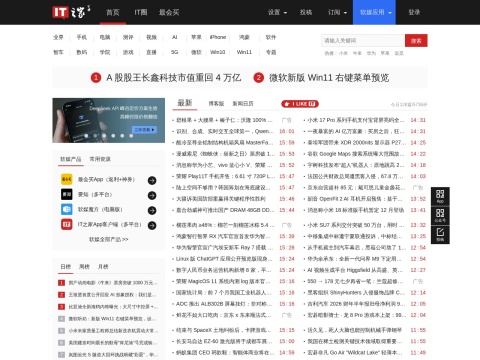Screen dimensions: 480x360
Task: Open the ShinyHunters hacker news article
Action: tap(355, 293)
